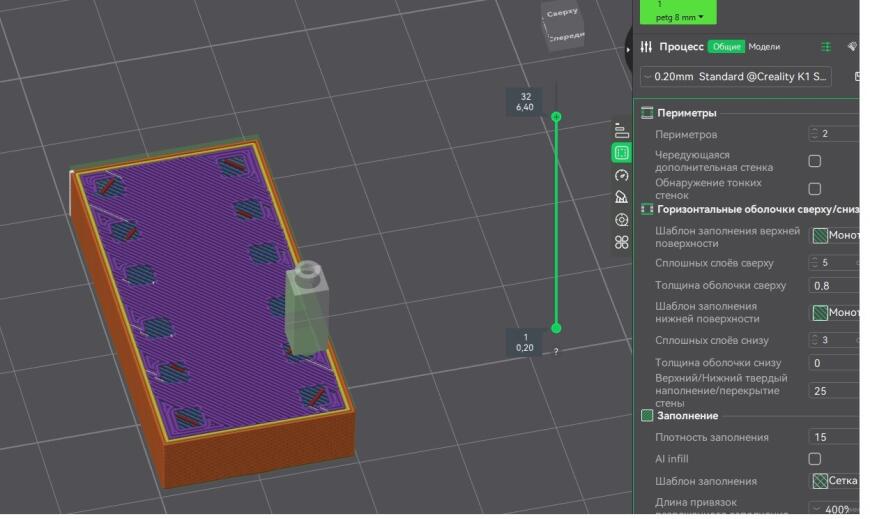The height and width of the screenshot is (519, 870).
Task: Open the four-leaf others settings icon
Action: click(x=621, y=242)
